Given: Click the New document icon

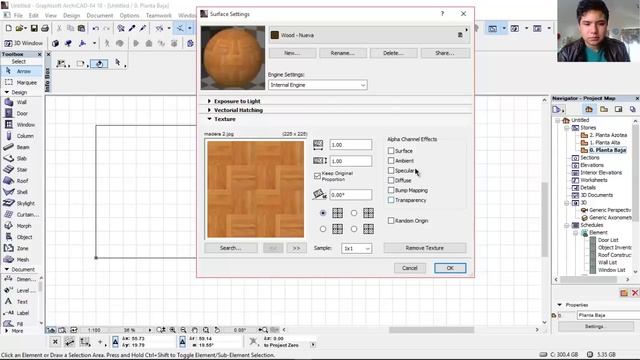Looking at the screenshot, I should click(x=8, y=28).
